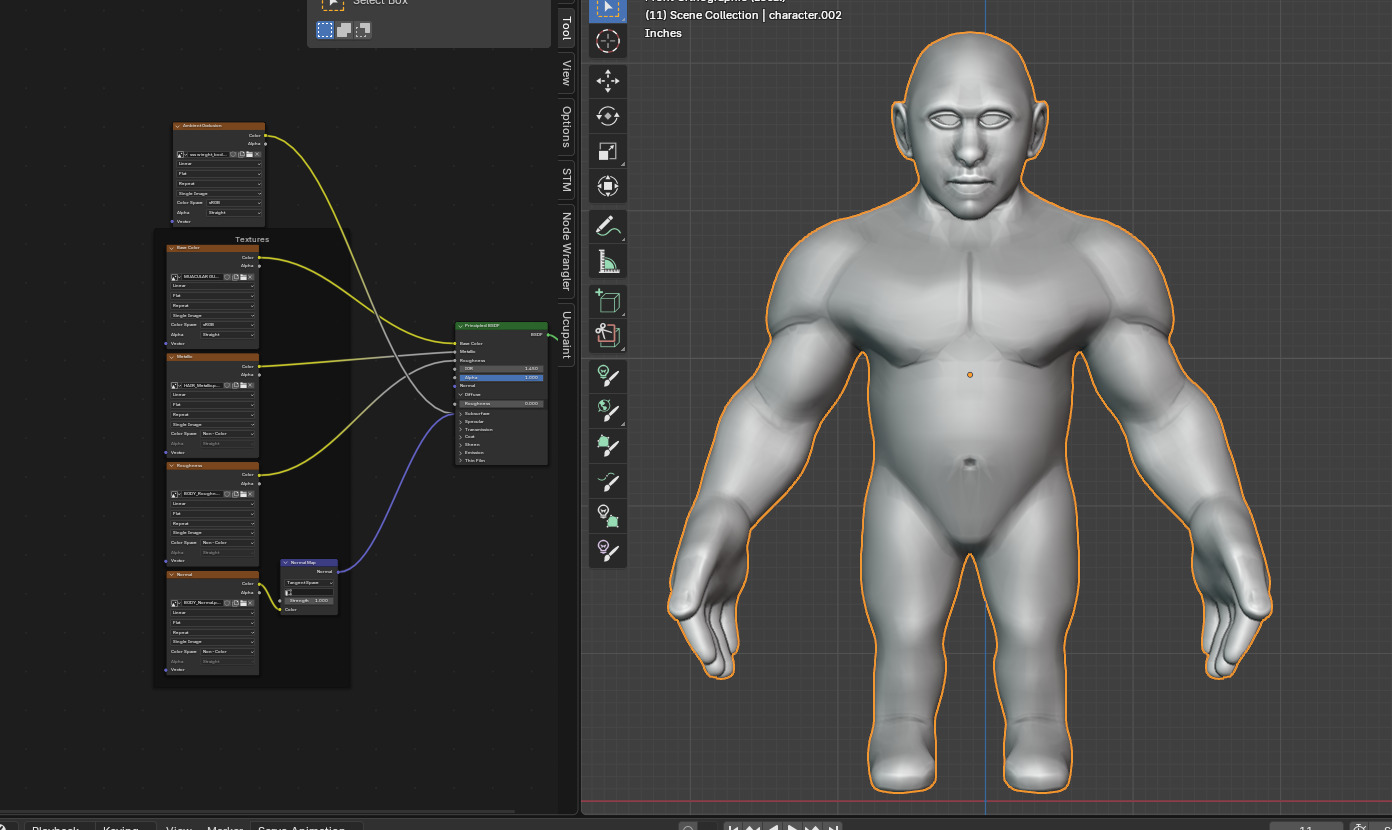The image size is (1392, 830).
Task: Create new image copy in Base Color node
Action: pos(235,277)
